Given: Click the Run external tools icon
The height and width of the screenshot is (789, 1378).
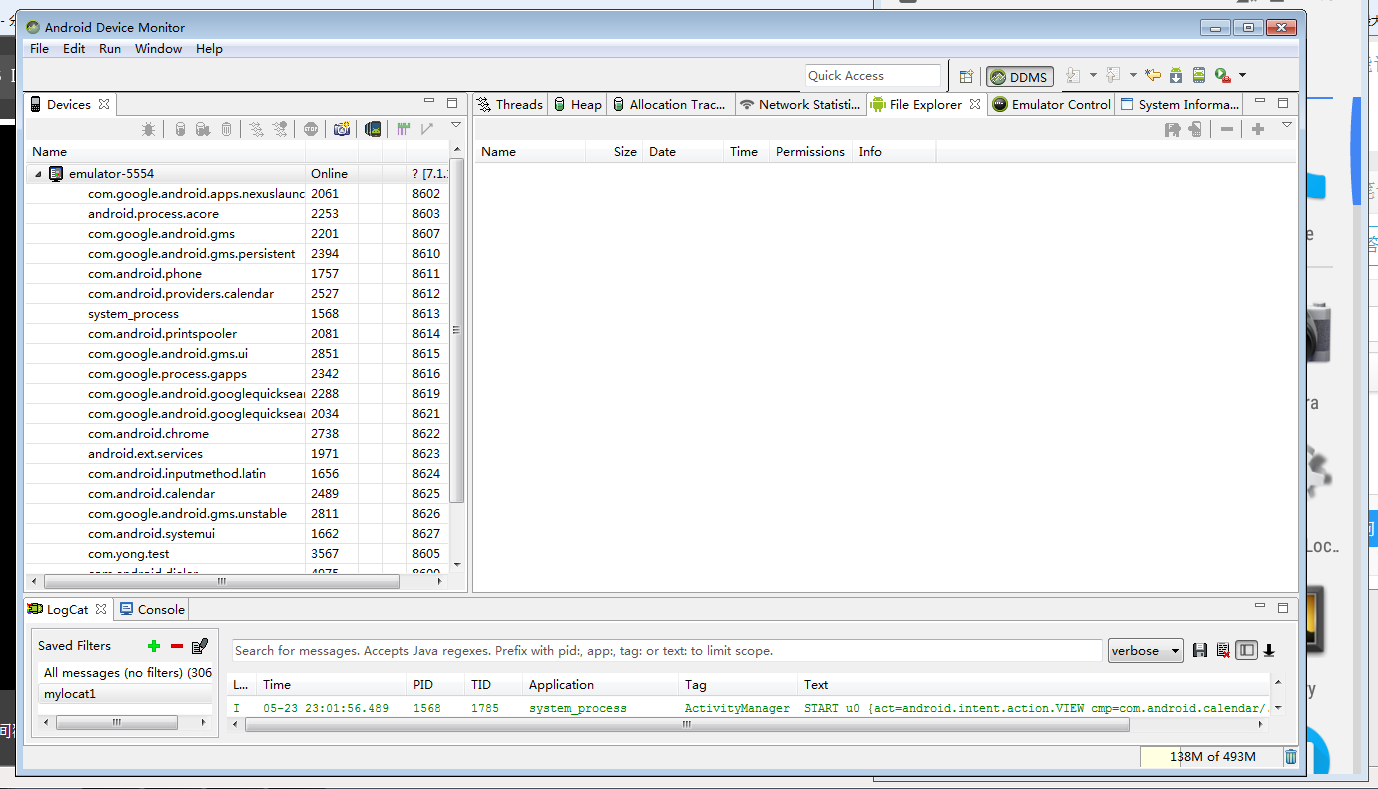Looking at the screenshot, I should tap(1223, 76).
